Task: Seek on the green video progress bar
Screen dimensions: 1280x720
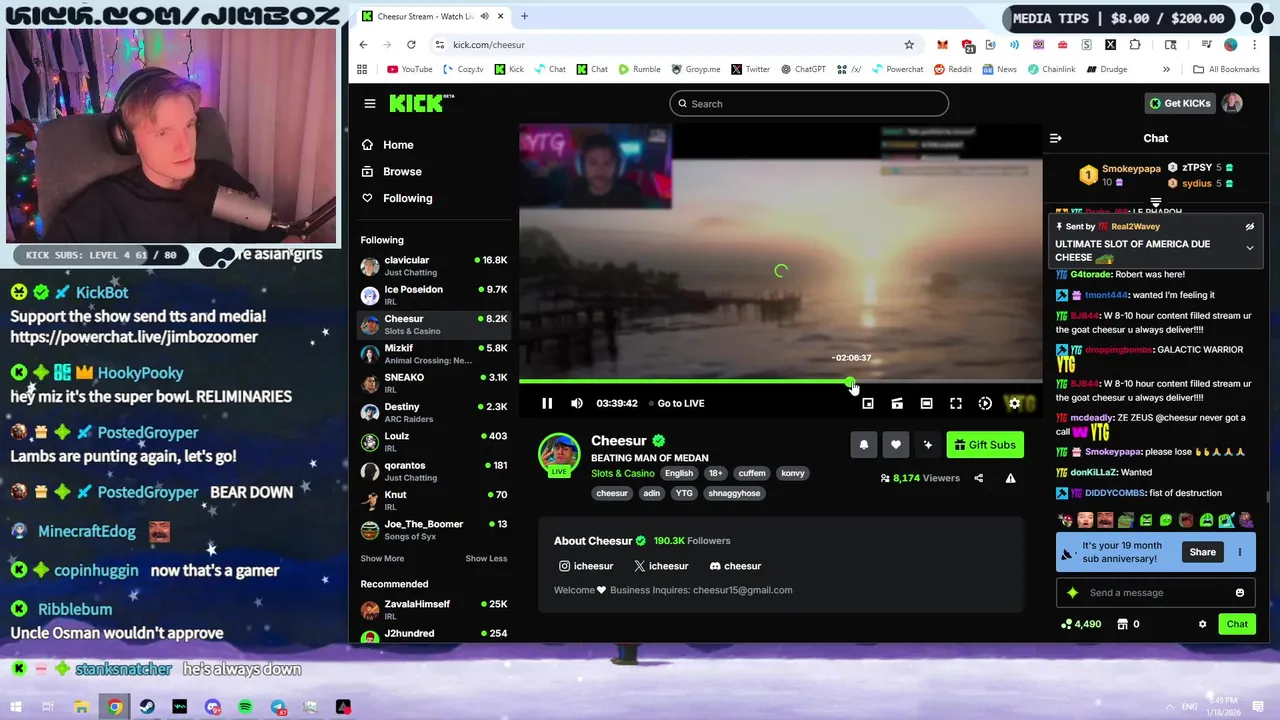Action: 780,381
